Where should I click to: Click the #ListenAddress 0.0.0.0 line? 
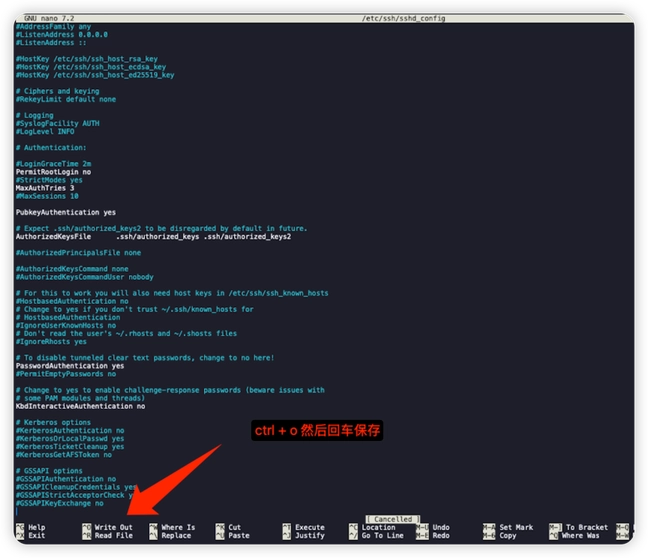click(x=62, y=35)
